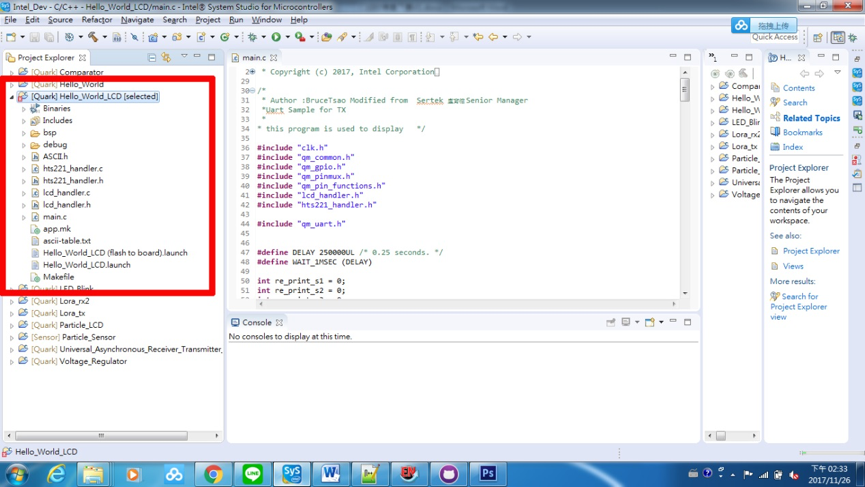Click the Build (hammer) toolbar icon
865x487 pixels.
coord(93,37)
